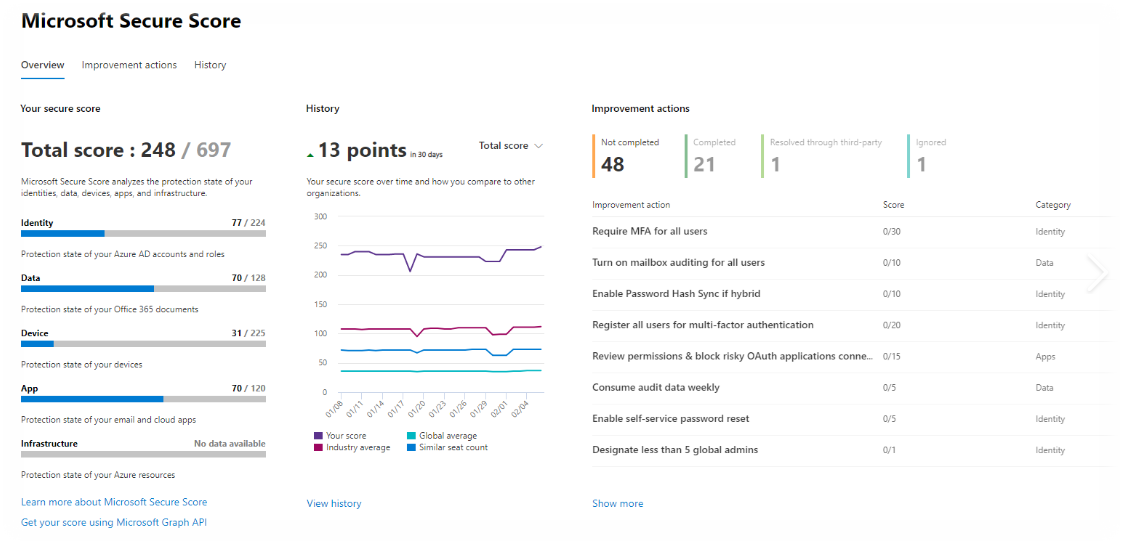Select the Not completed 48 status card

[630, 156]
